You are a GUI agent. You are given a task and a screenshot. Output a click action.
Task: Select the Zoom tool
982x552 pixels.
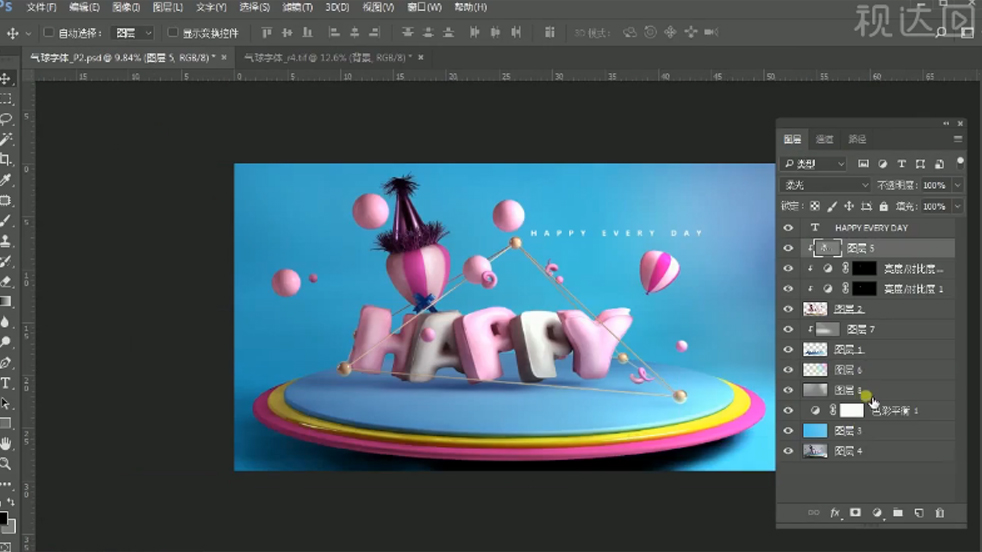[6, 464]
